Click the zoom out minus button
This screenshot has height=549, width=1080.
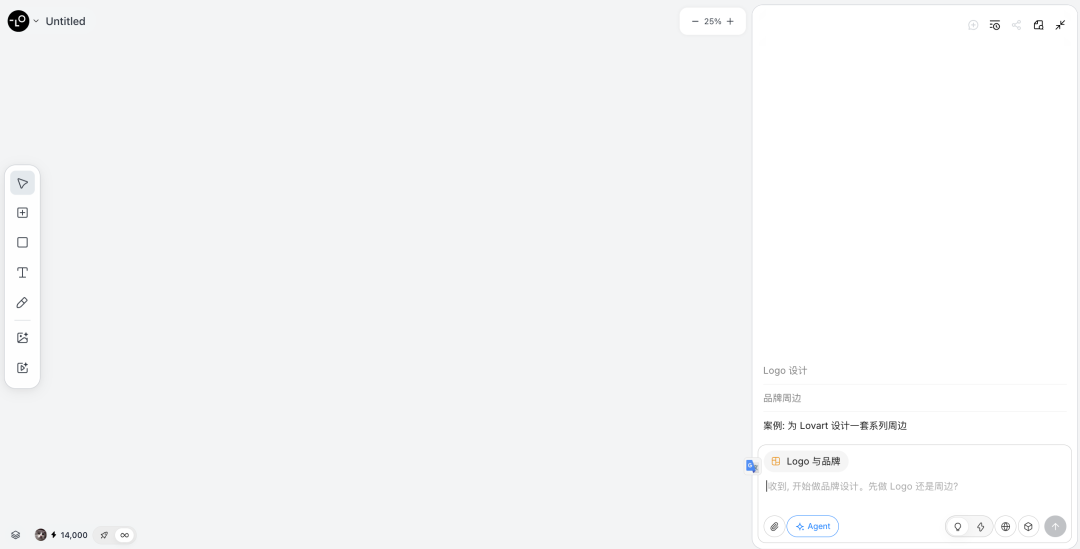click(x=695, y=21)
